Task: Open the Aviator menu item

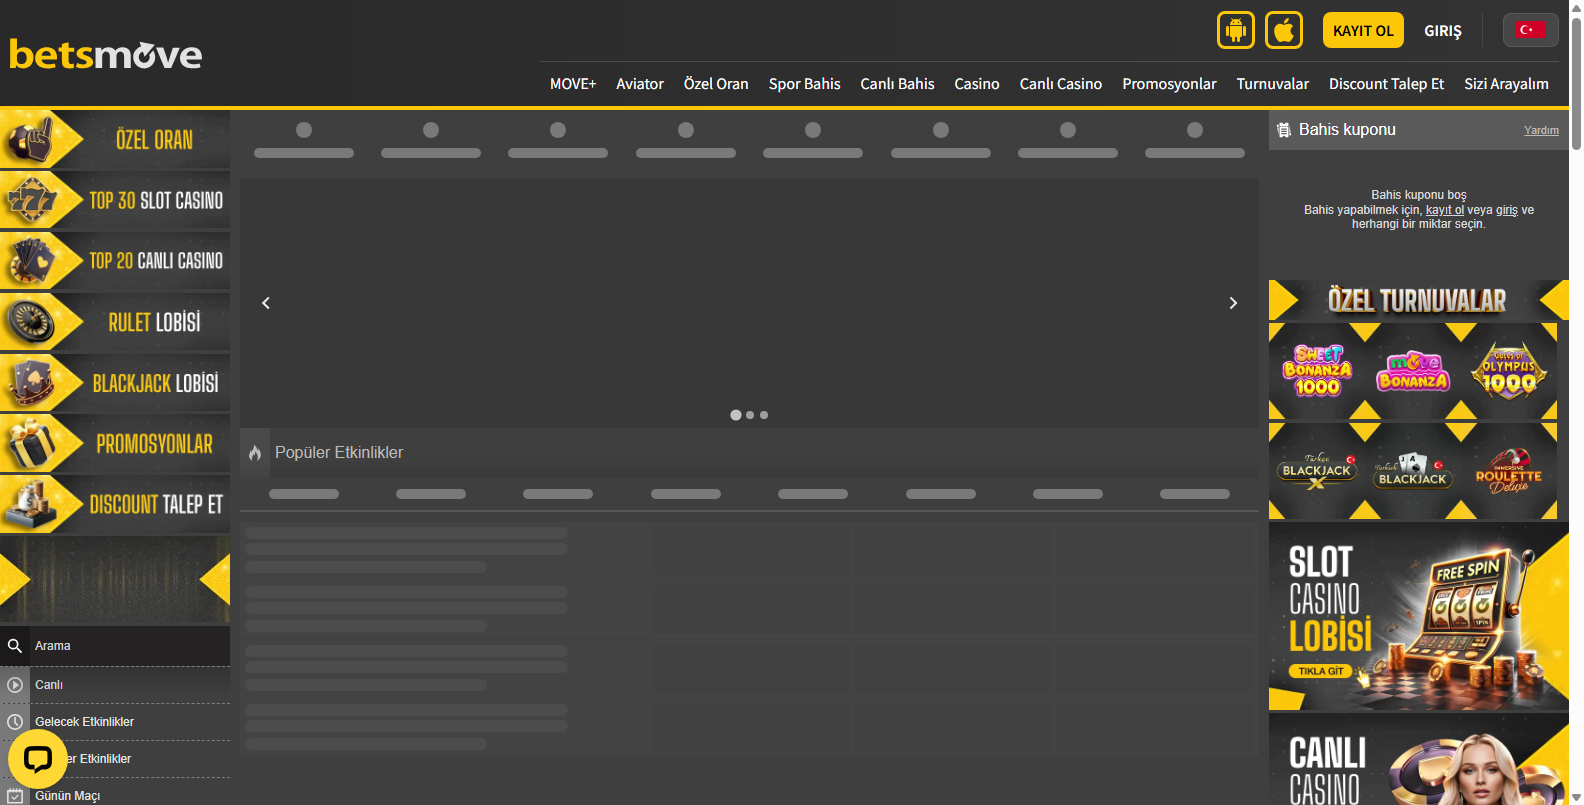Action: (x=640, y=84)
